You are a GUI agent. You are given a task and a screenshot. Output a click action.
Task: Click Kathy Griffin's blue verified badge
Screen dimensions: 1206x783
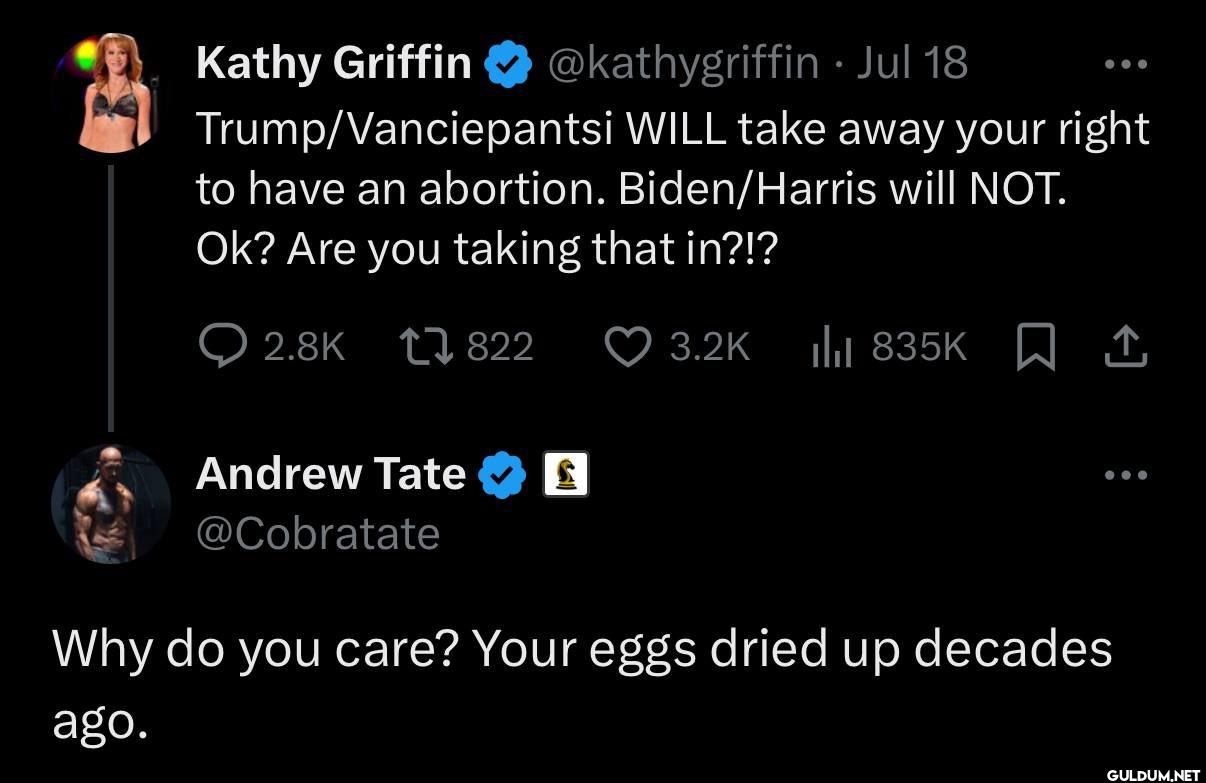click(x=508, y=65)
